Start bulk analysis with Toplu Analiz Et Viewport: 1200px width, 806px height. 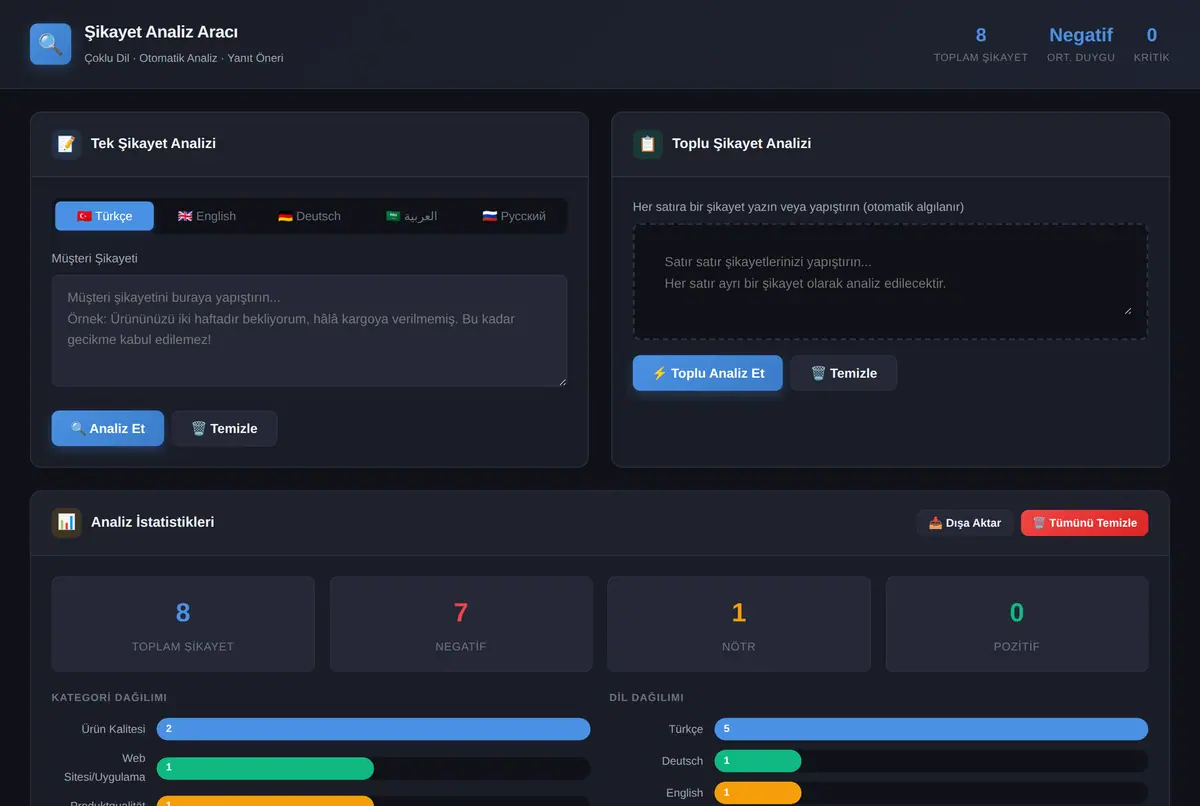(x=708, y=373)
